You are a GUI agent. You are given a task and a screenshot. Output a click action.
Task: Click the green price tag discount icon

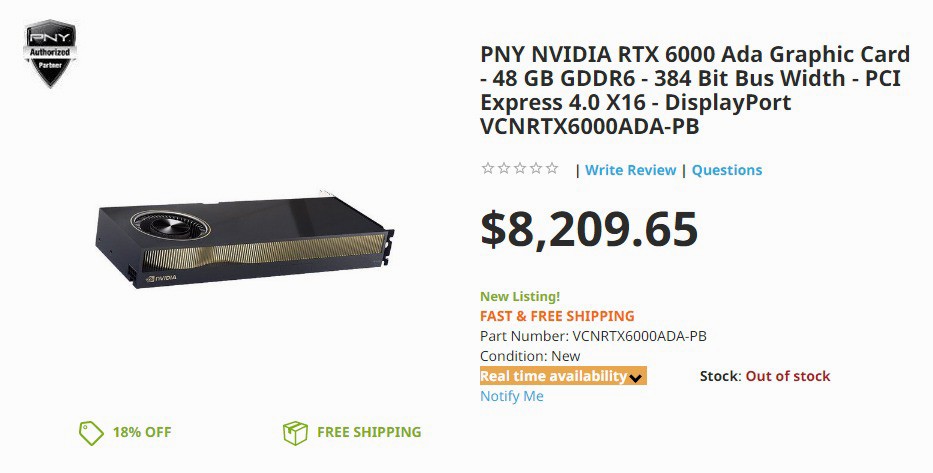[91, 433]
